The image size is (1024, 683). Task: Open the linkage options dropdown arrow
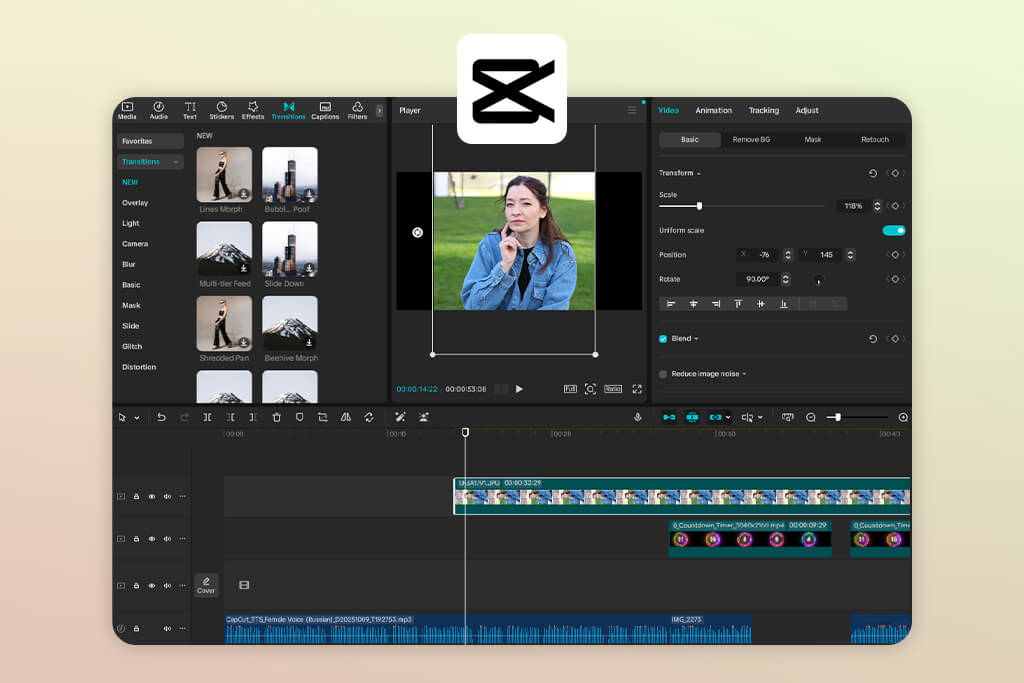(728, 418)
